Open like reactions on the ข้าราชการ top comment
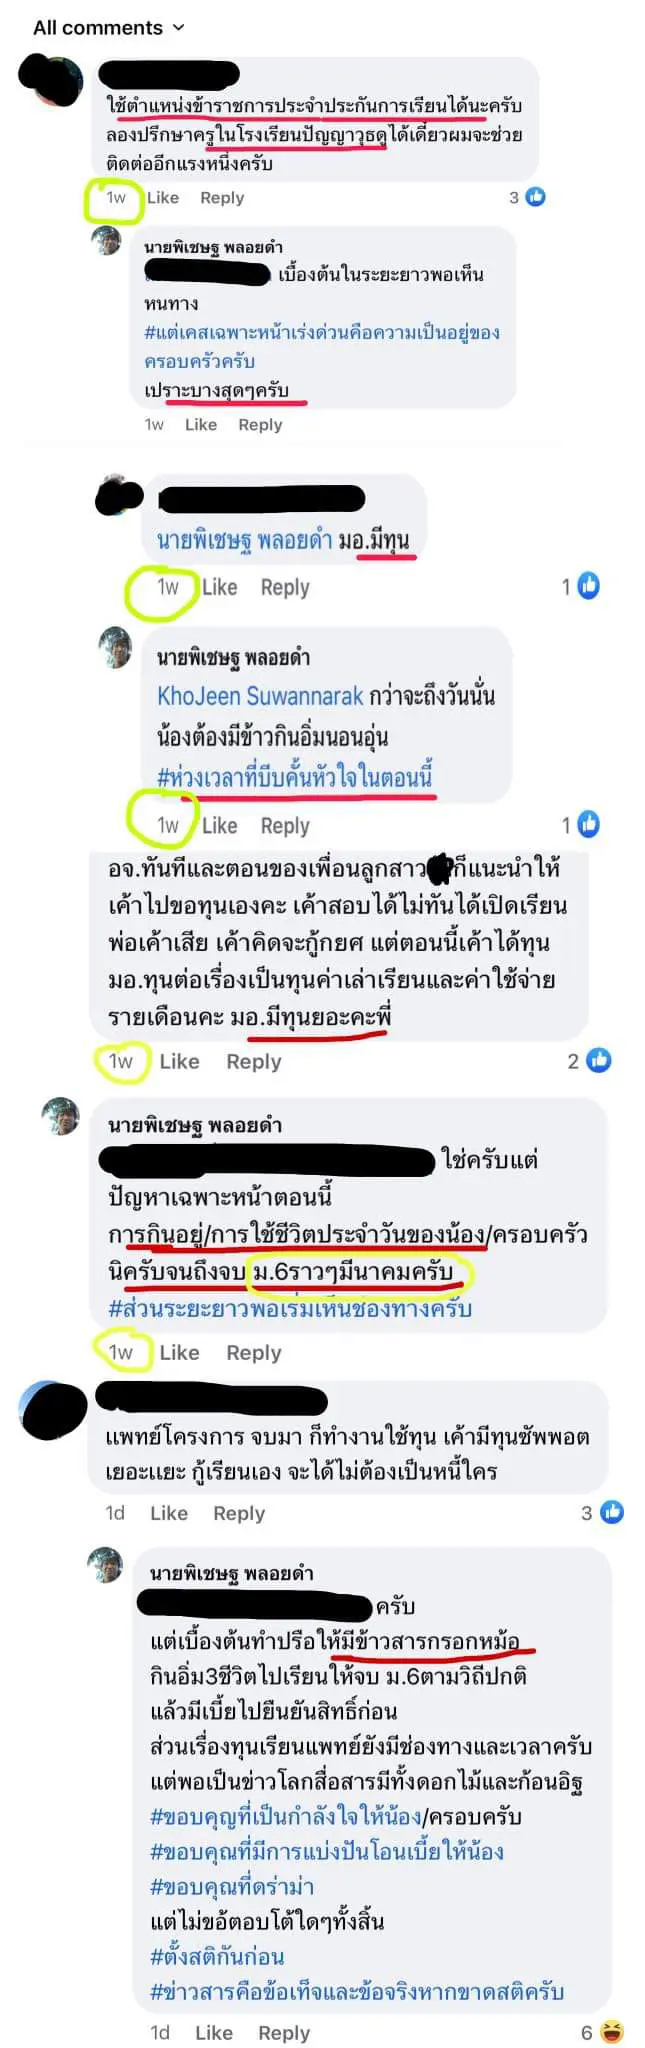The image size is (645, 2048). click(x=536, y=197)
